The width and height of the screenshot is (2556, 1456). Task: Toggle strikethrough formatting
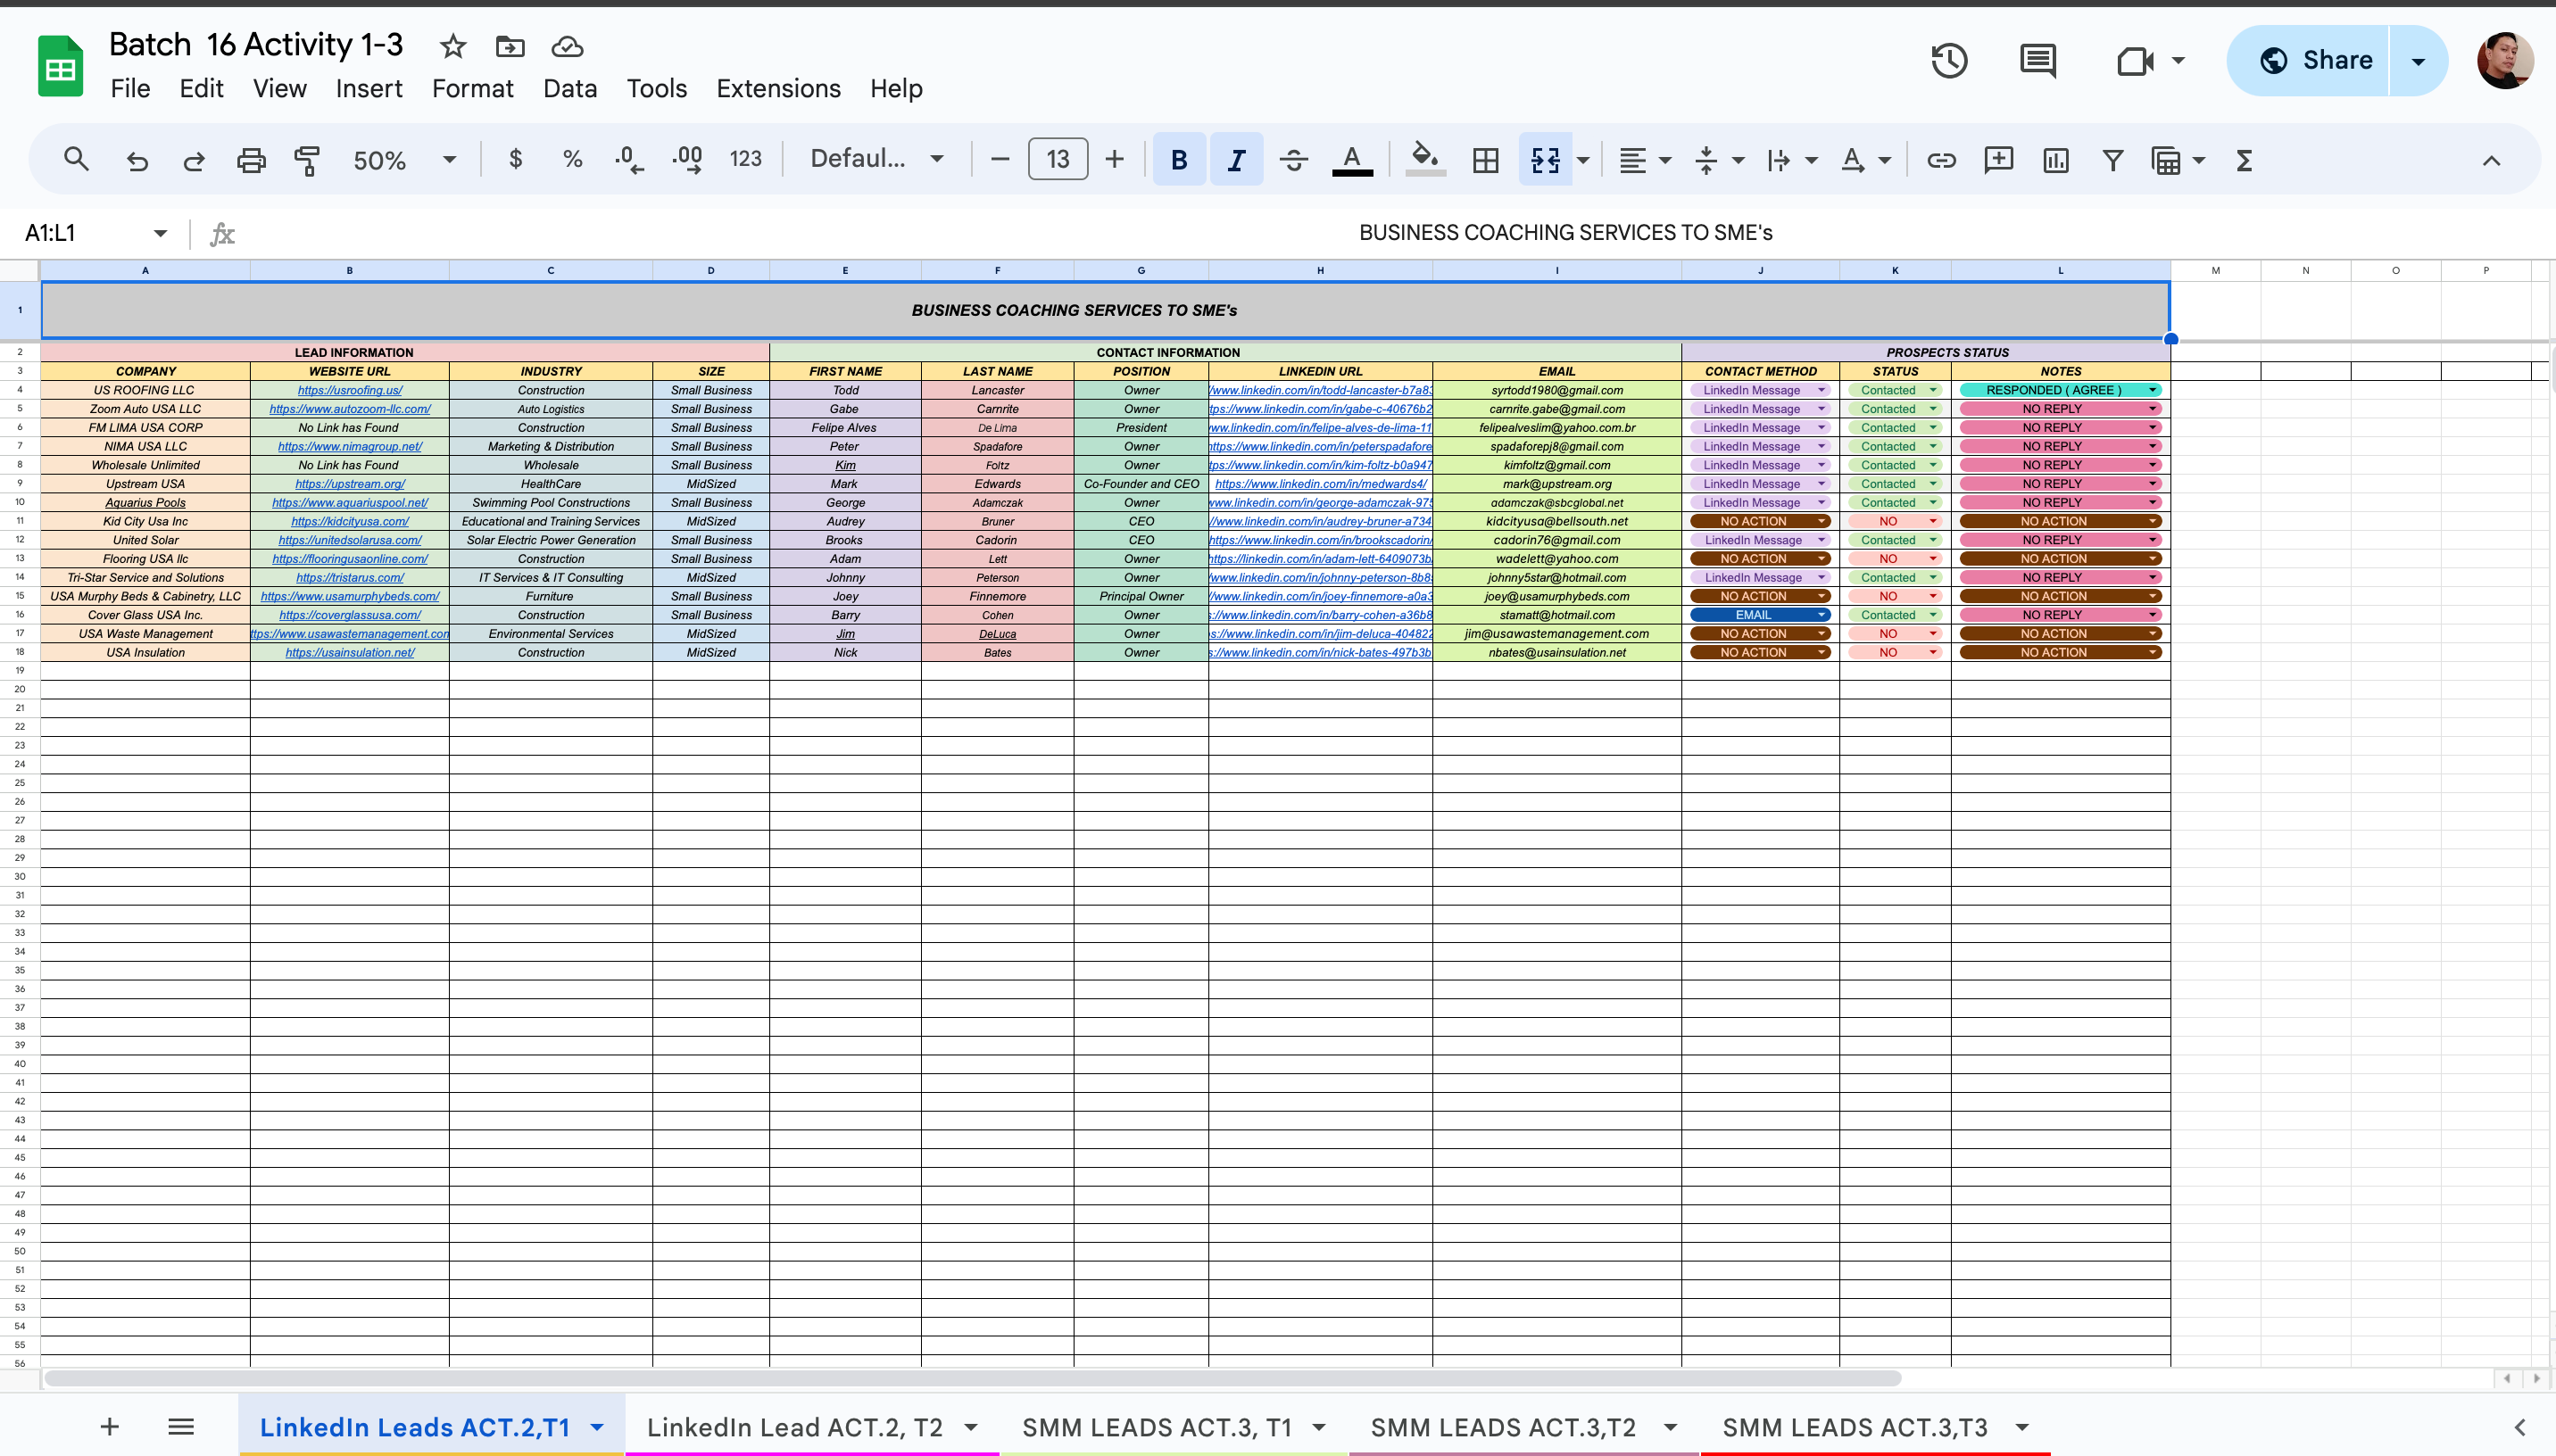1293,160
